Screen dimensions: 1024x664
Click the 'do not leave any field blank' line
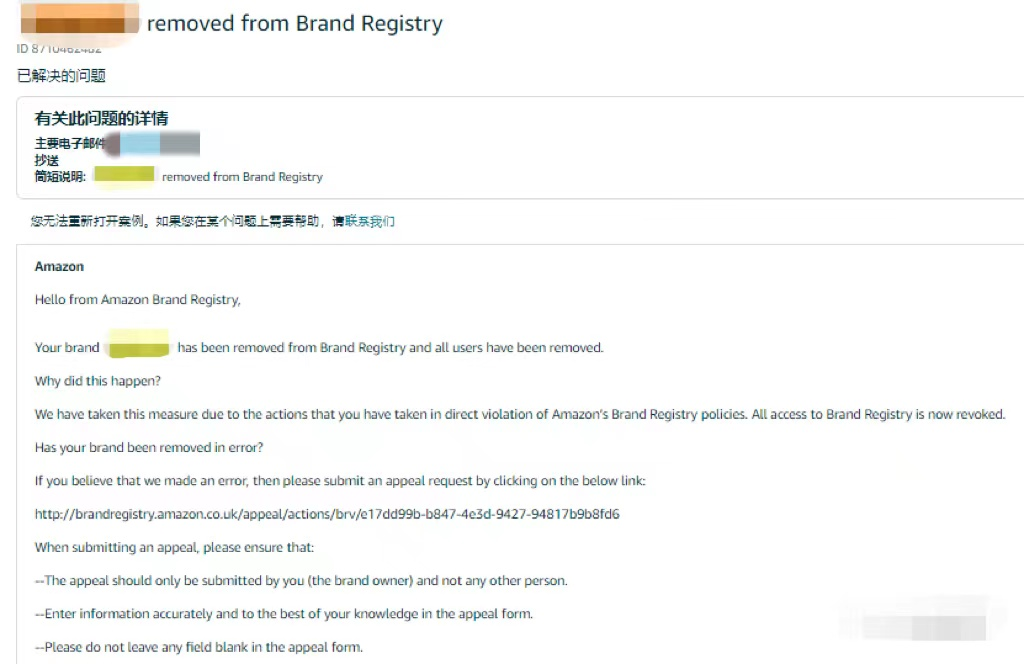click(199, 647)
